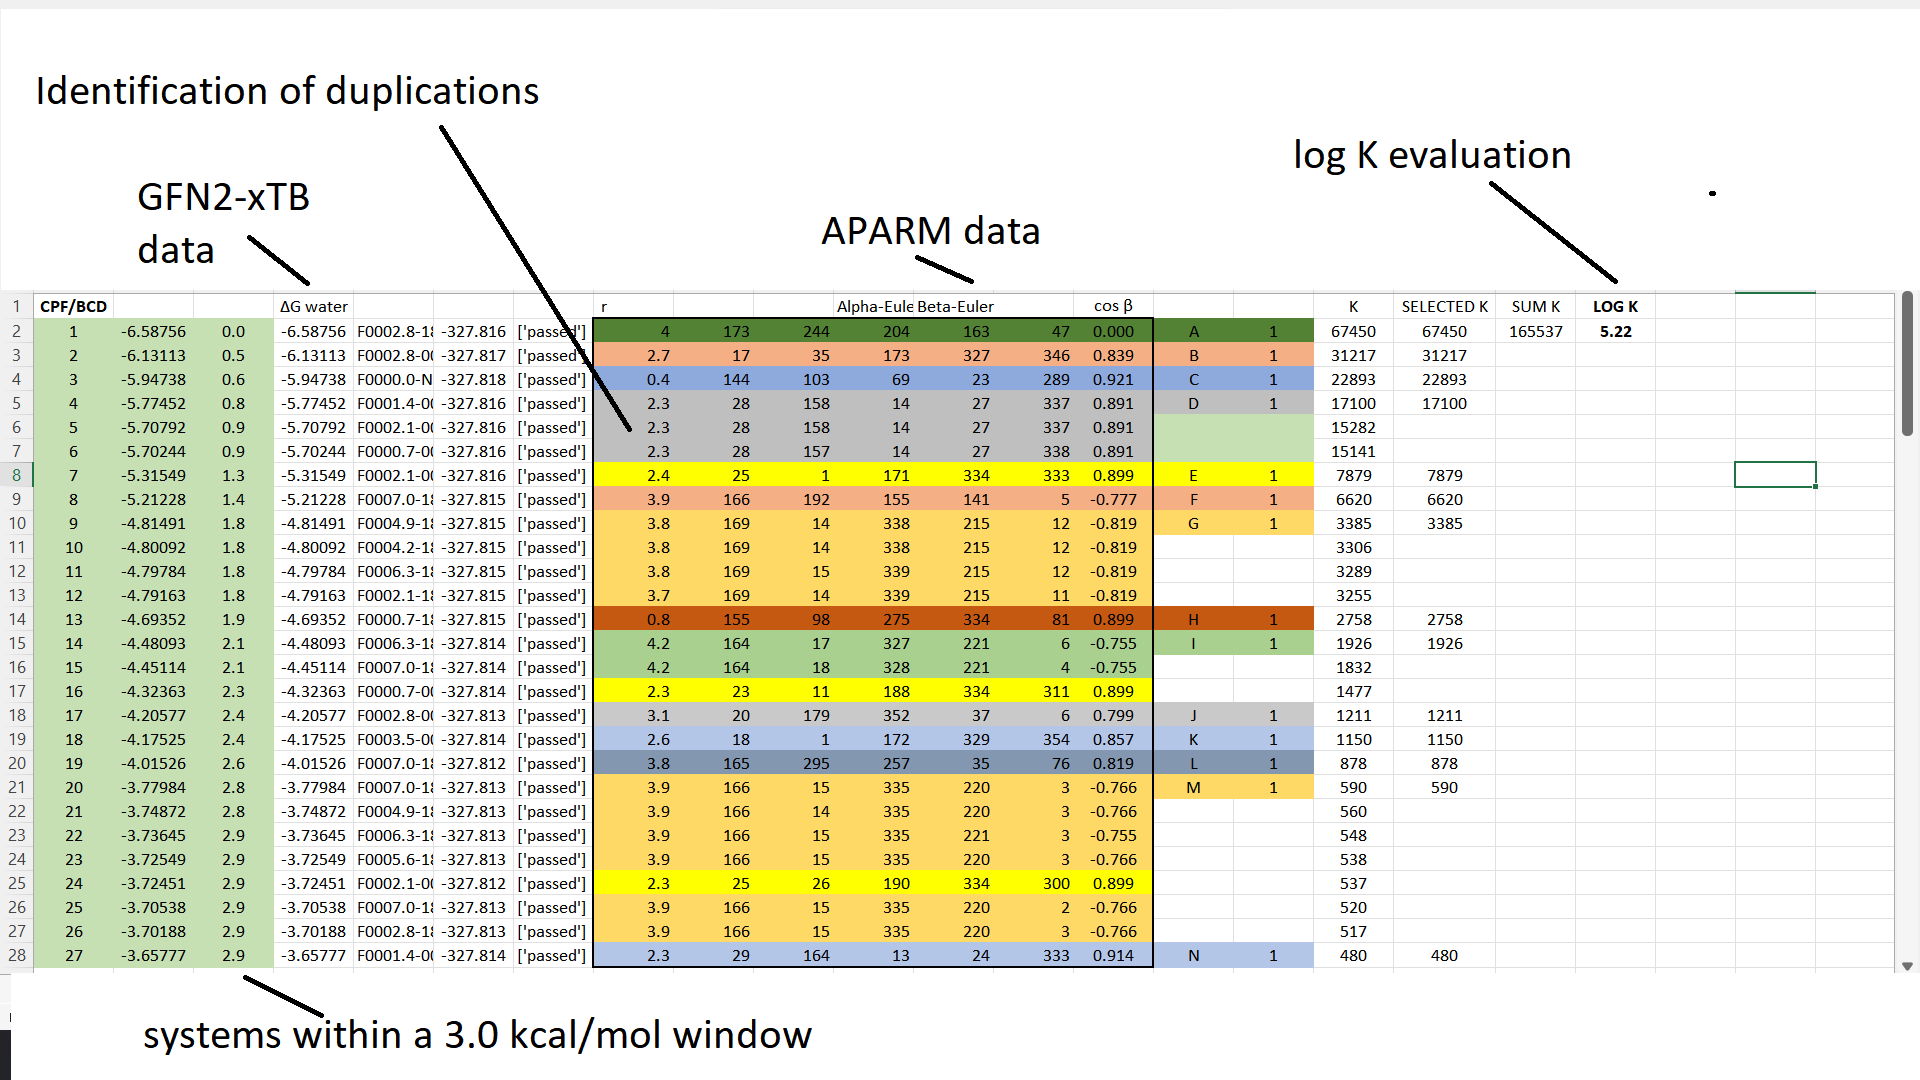Click the cell showing SUM K value 165537

point(1537,331)
